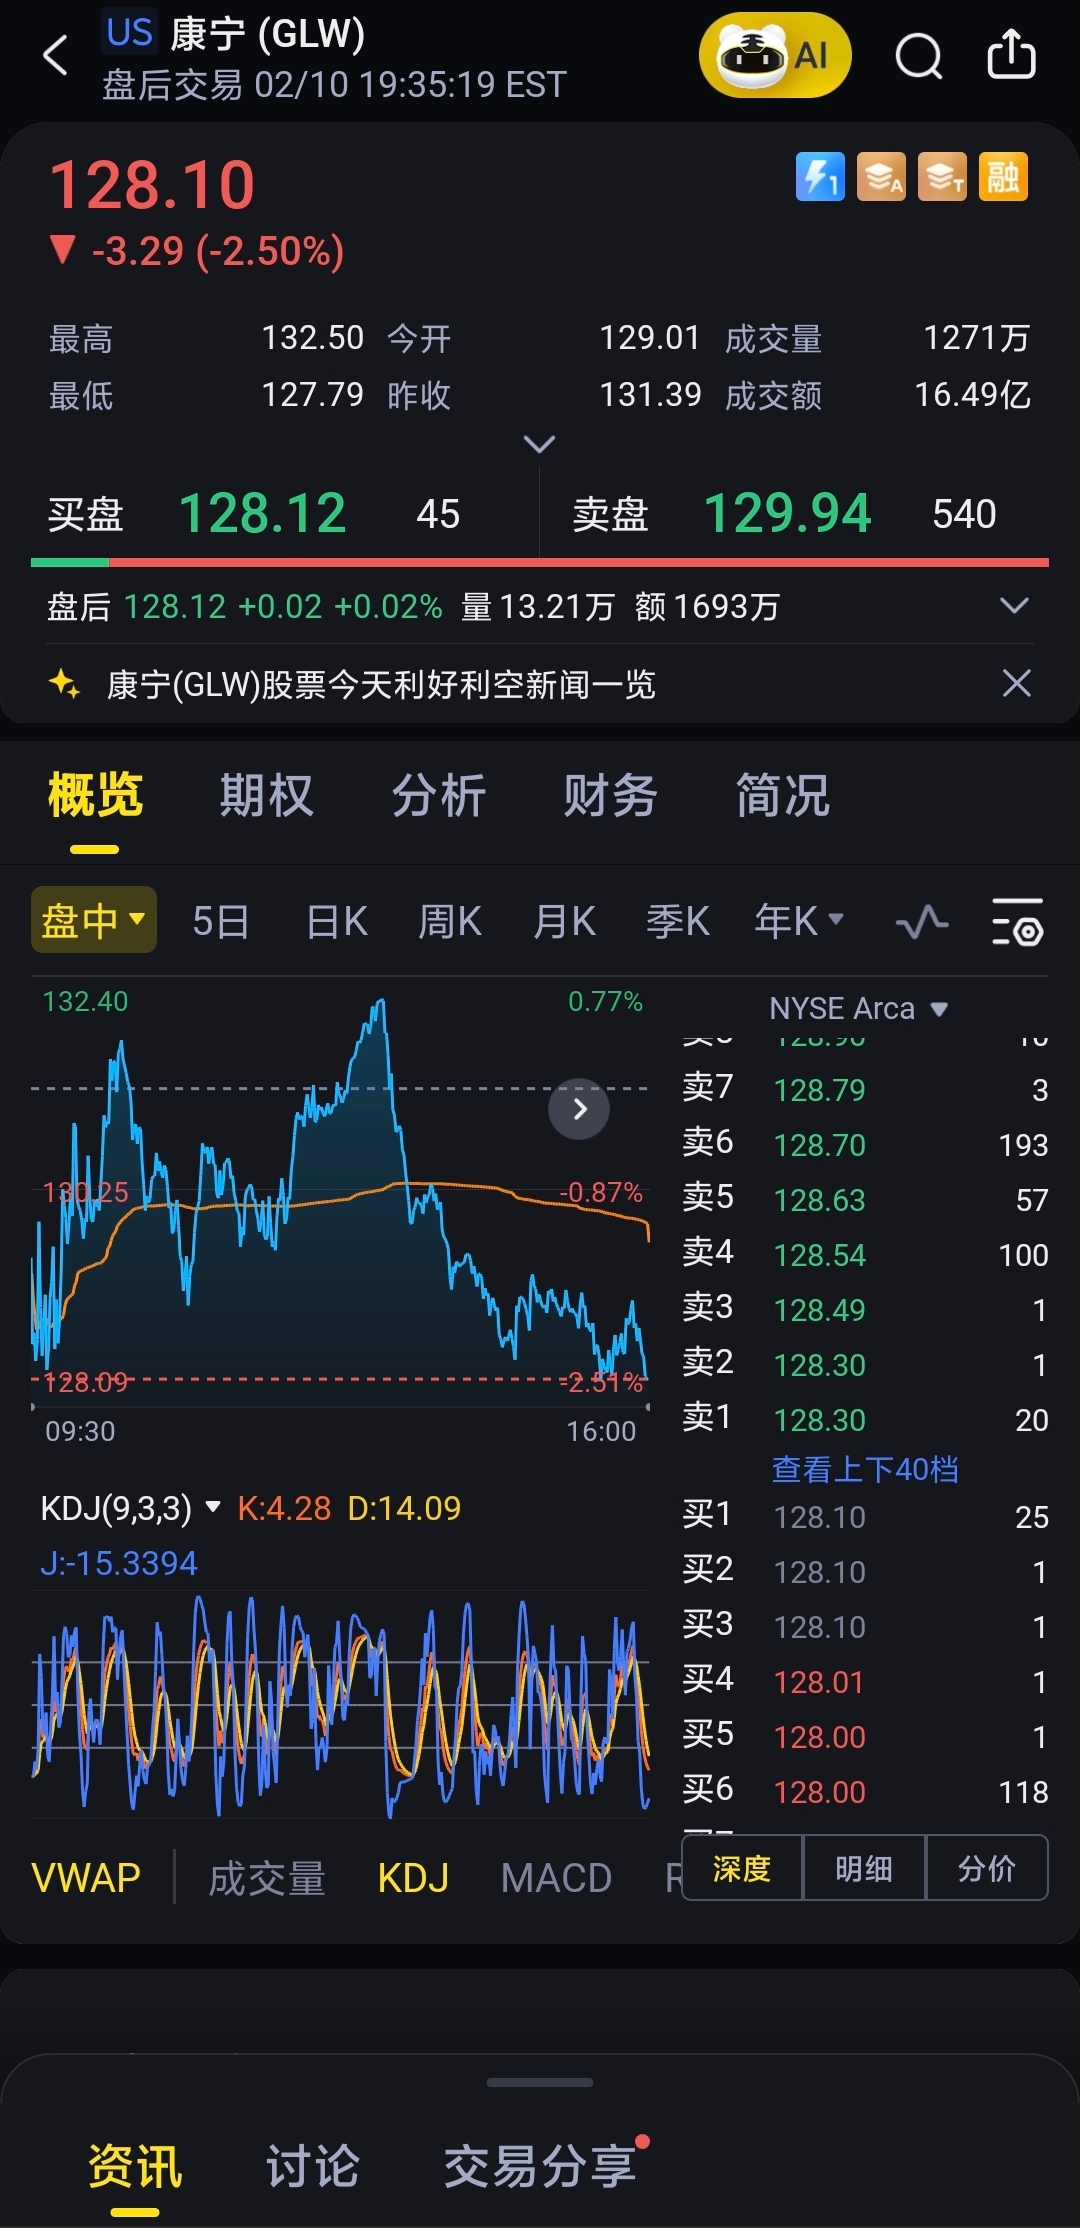This screenshot has height=2228, width=1080.
Task: Select the 深度 order book view
Action: 742,1867
